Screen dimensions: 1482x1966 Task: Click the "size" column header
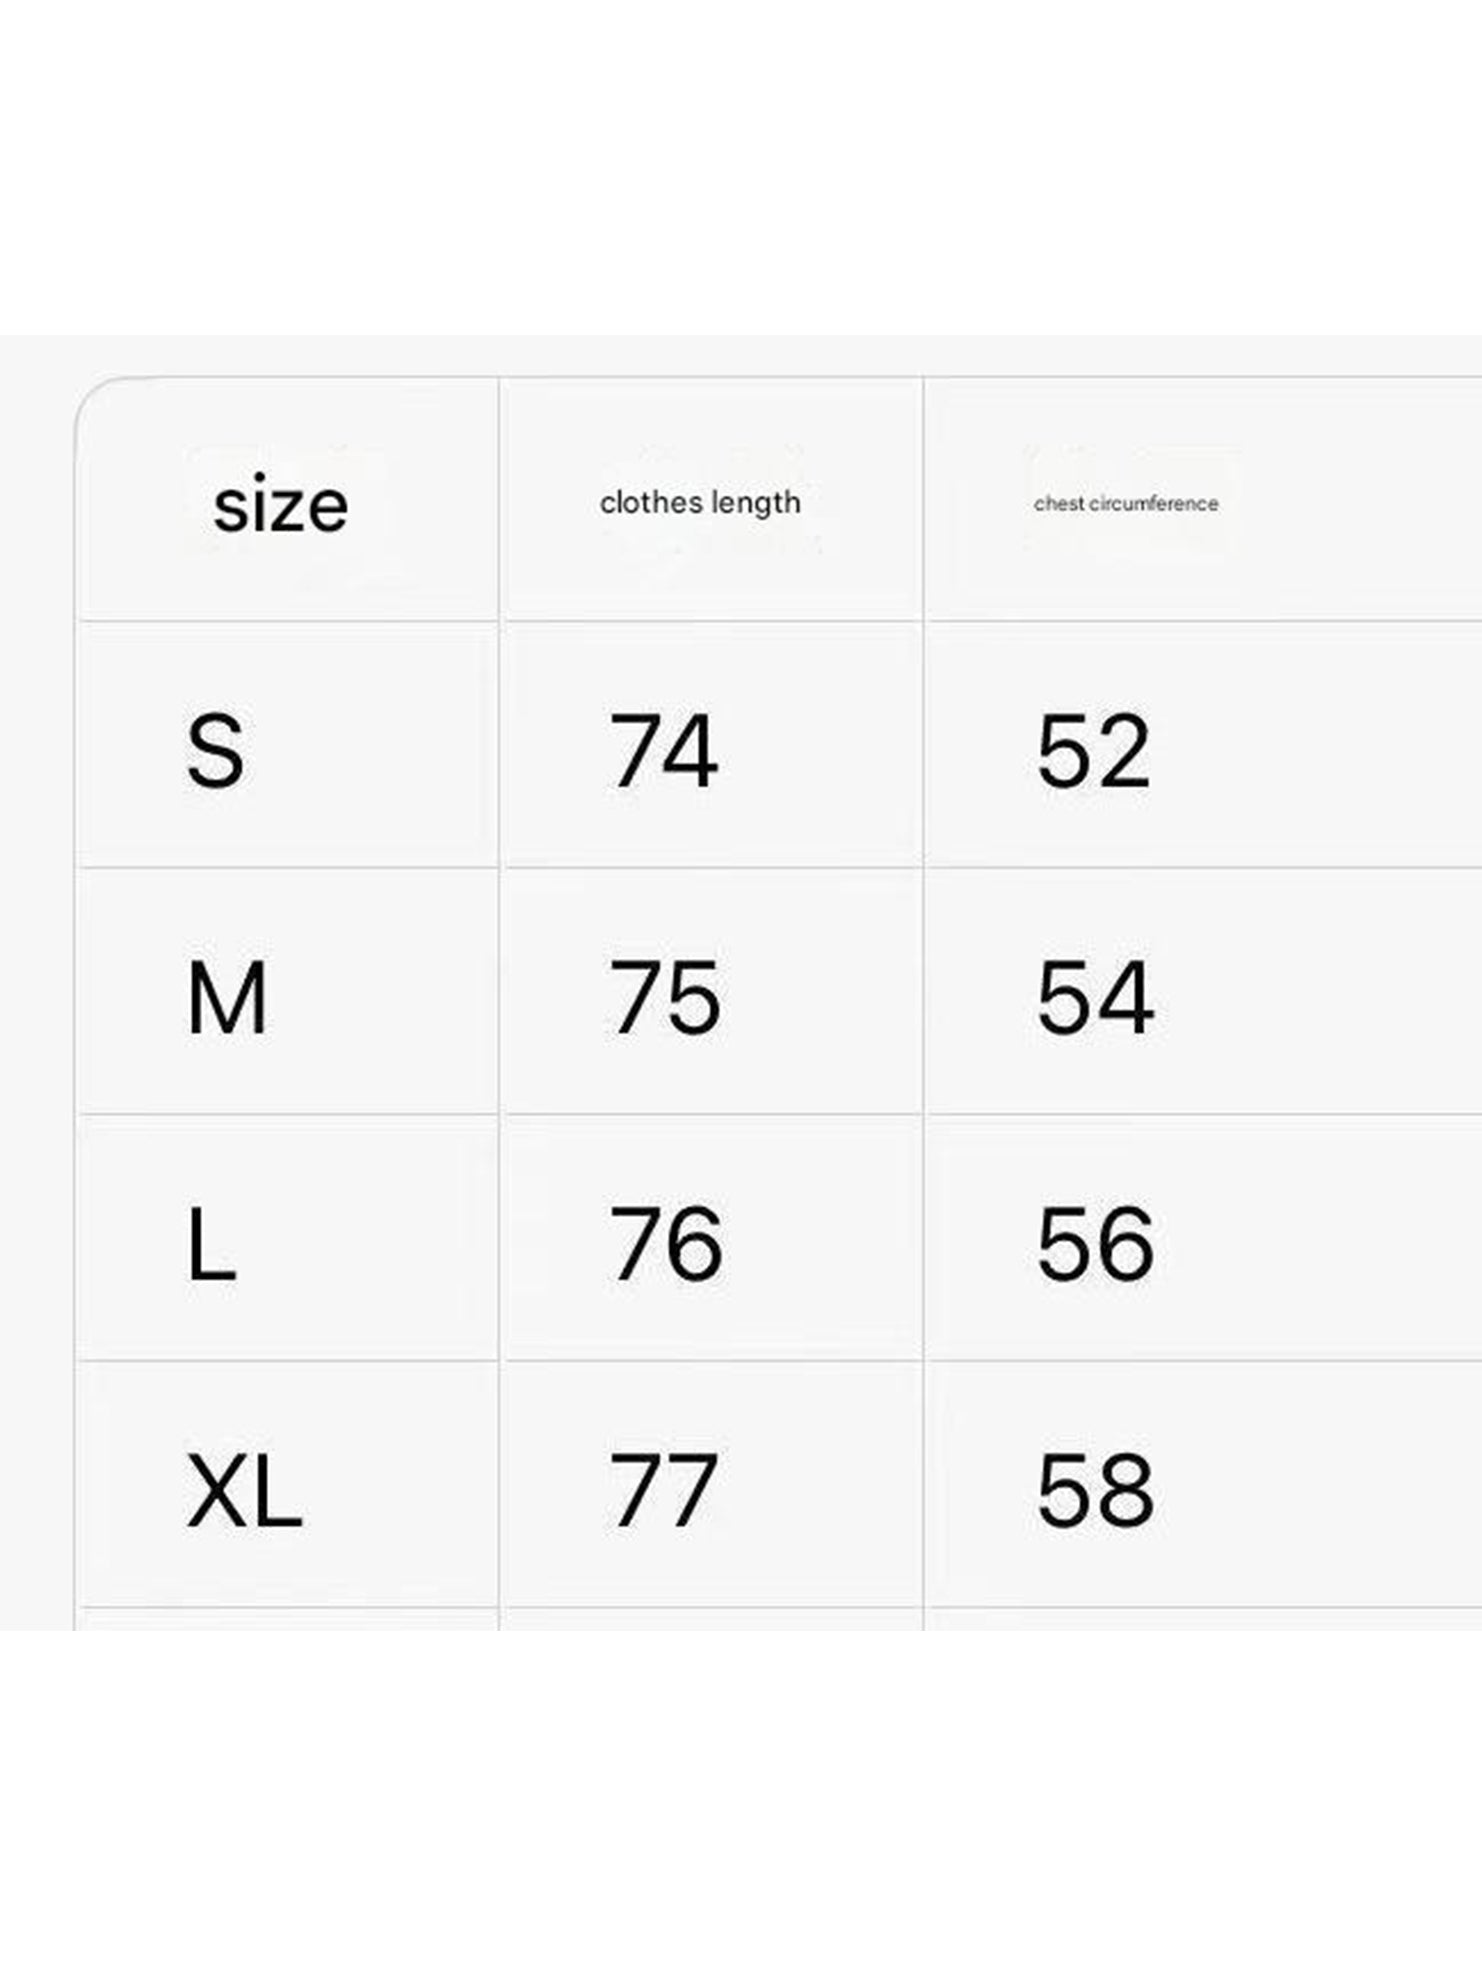click(281, 505)
